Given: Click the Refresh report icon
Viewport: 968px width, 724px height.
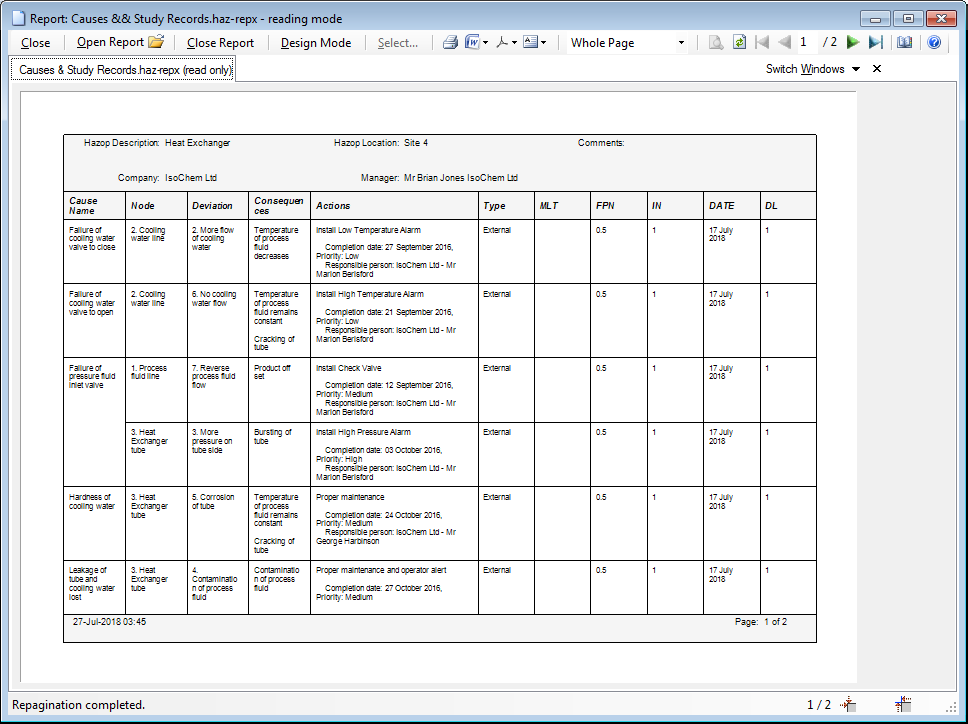Looking at the screenshot, I should click(739, 43).
